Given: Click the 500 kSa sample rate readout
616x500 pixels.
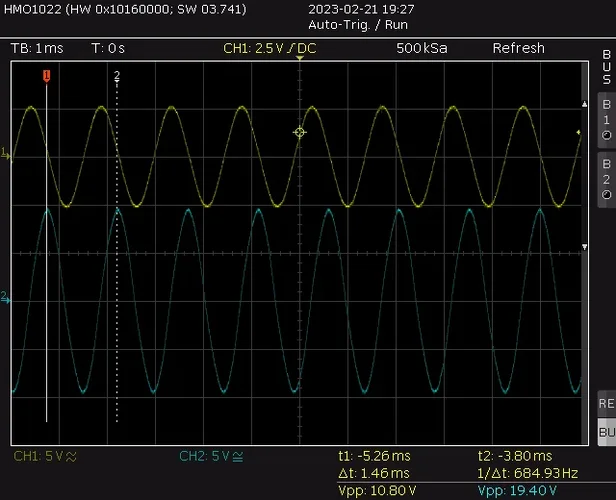Looking at the screenshot, I should [421, 48].
